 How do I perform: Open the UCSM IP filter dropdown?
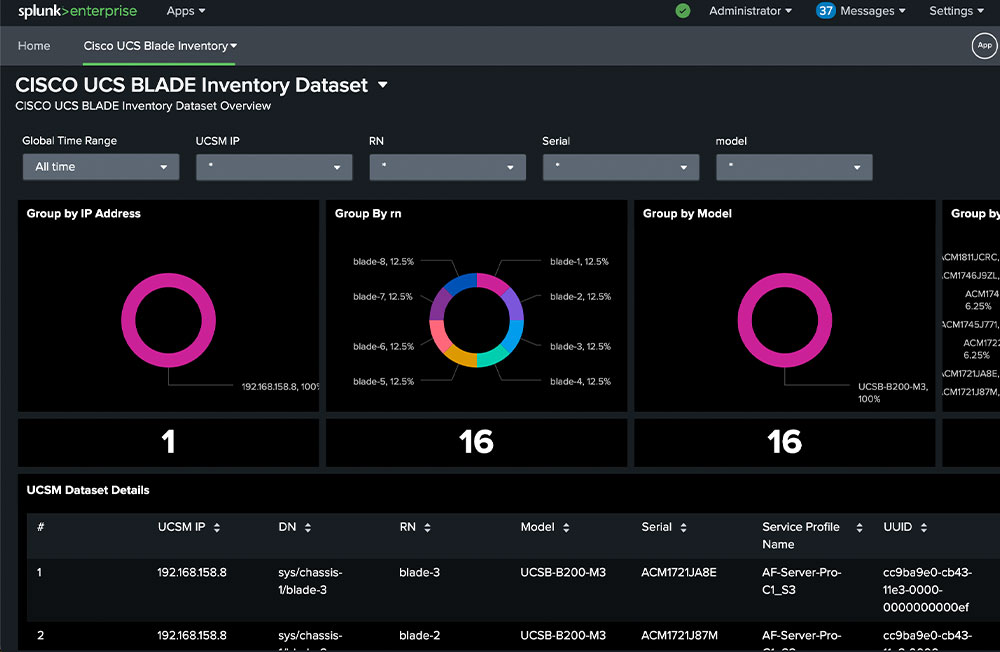[x=274, y=167]
